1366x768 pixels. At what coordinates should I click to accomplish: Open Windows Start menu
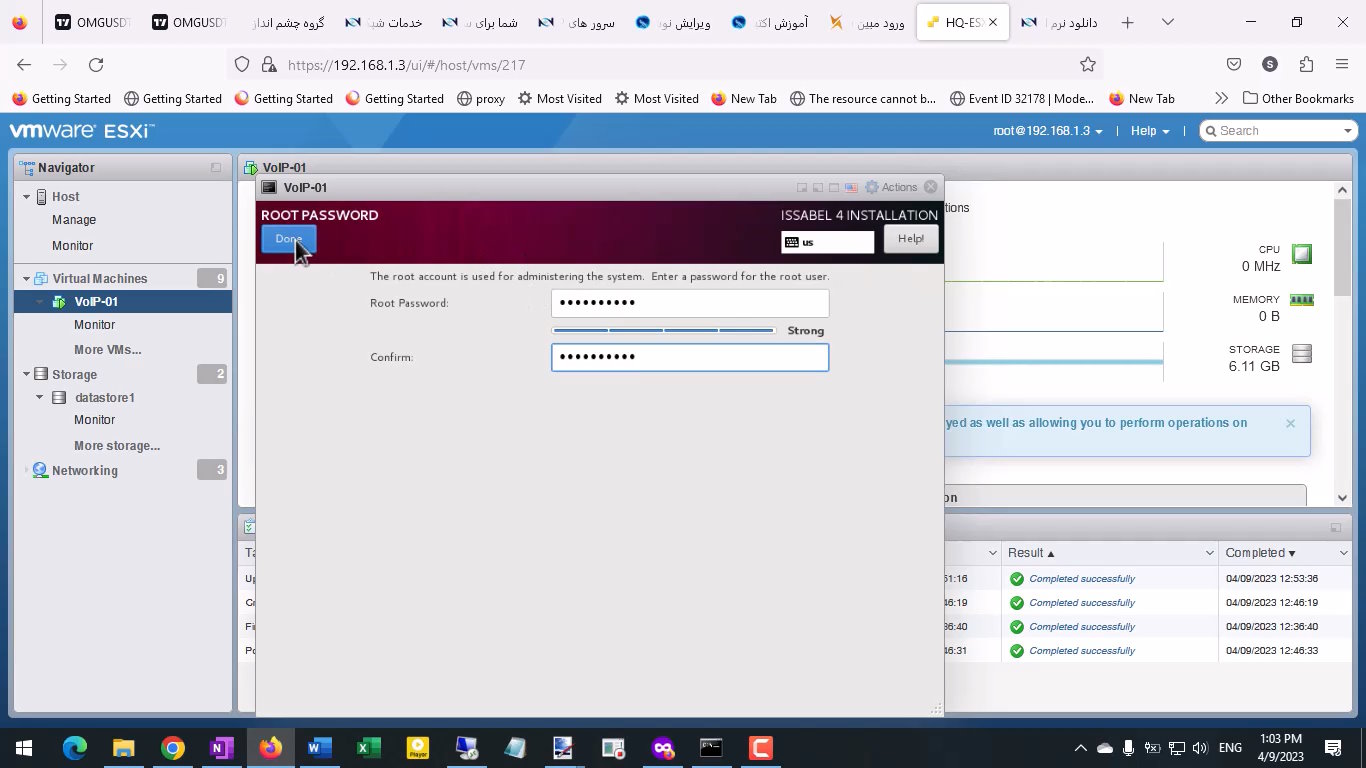(x=24, y=748)
